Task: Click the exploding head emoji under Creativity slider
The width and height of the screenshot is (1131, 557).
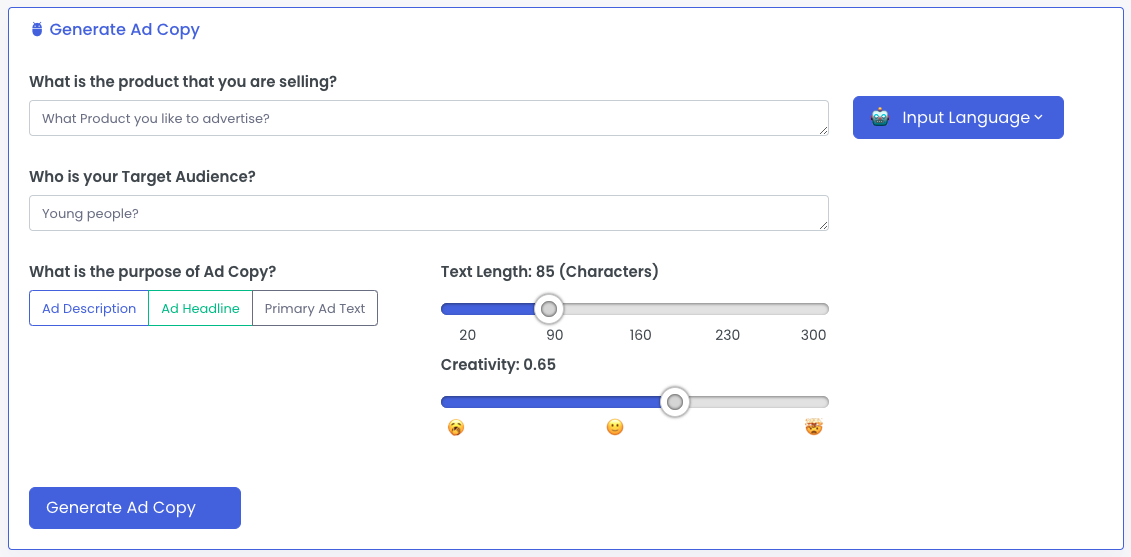Action: point(814,428)
